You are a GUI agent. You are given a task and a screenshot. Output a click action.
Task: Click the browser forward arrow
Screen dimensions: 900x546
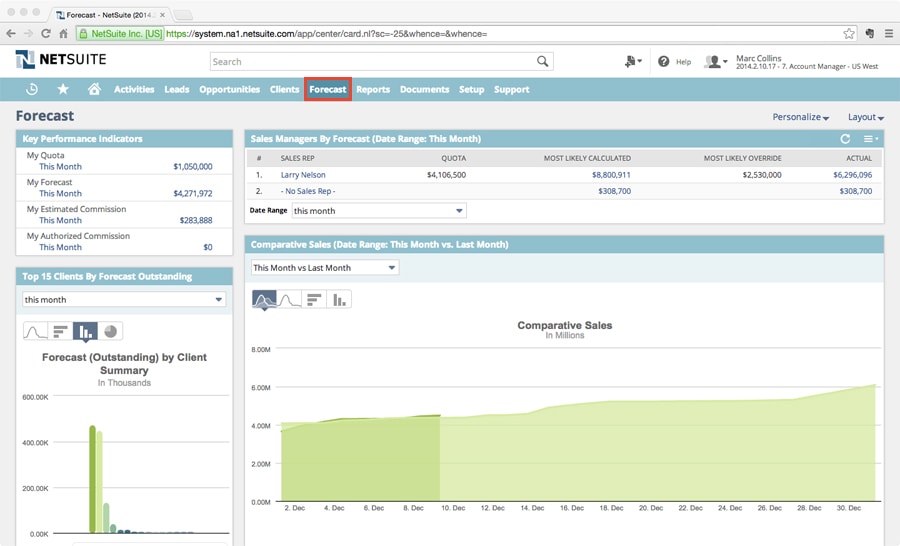click(28, 34)
